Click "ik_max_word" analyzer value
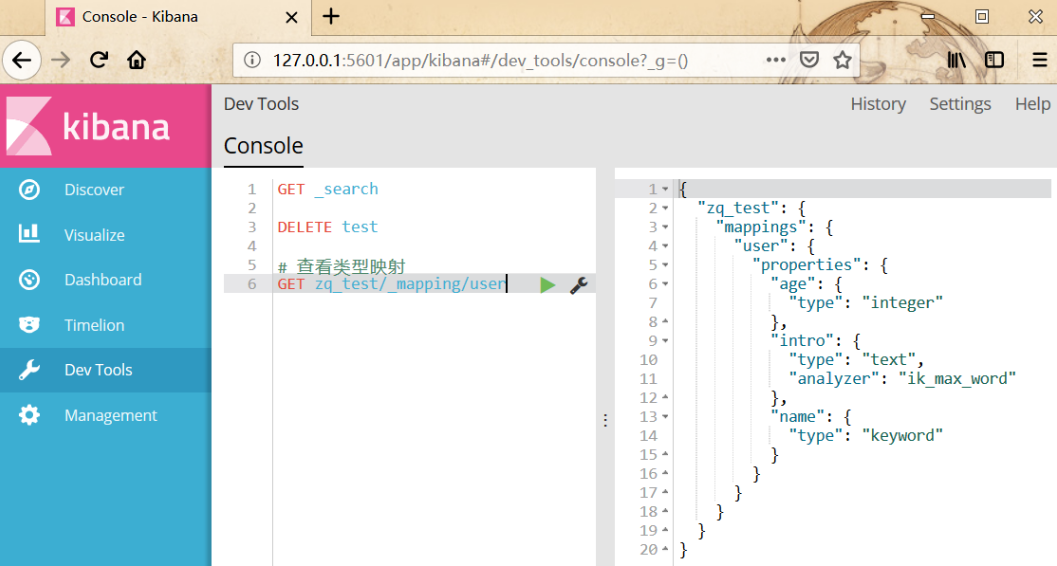 click(x=957, y=379)
